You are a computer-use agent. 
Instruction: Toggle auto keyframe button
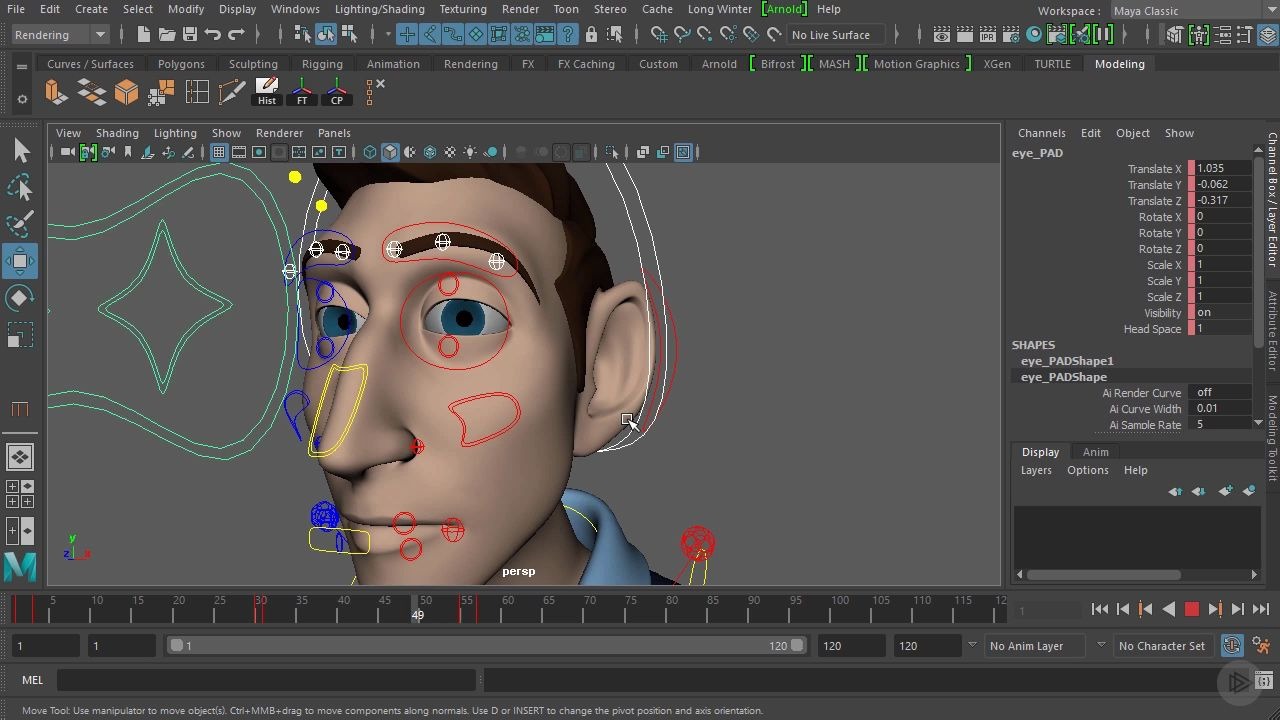click(x=1232, y=646)
